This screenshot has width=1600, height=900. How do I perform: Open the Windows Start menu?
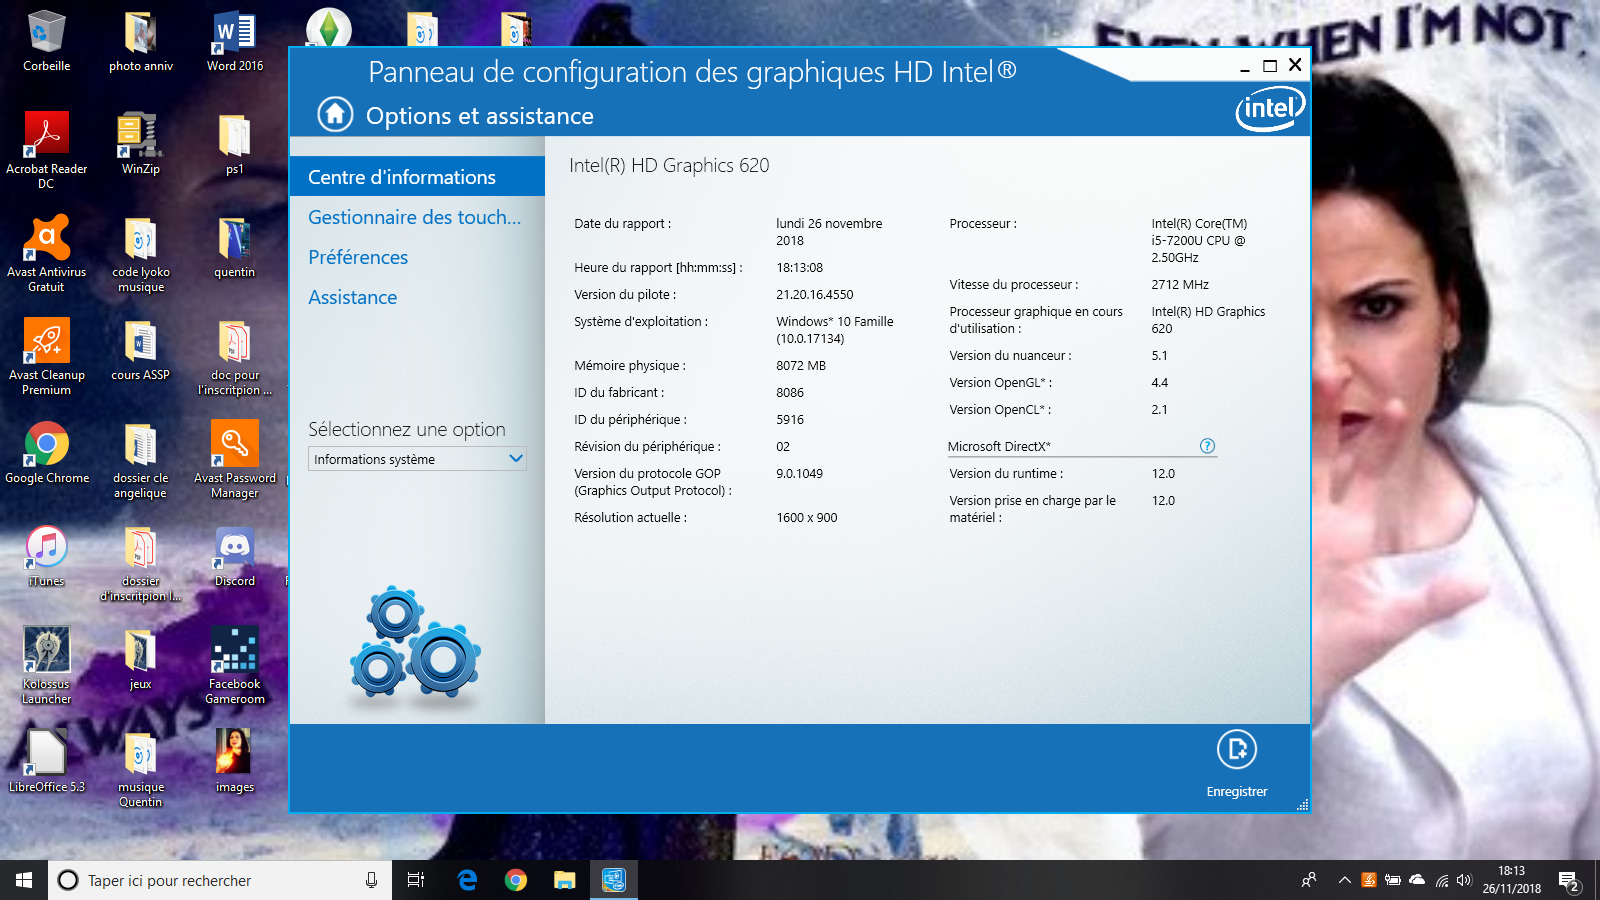point(24,880)
